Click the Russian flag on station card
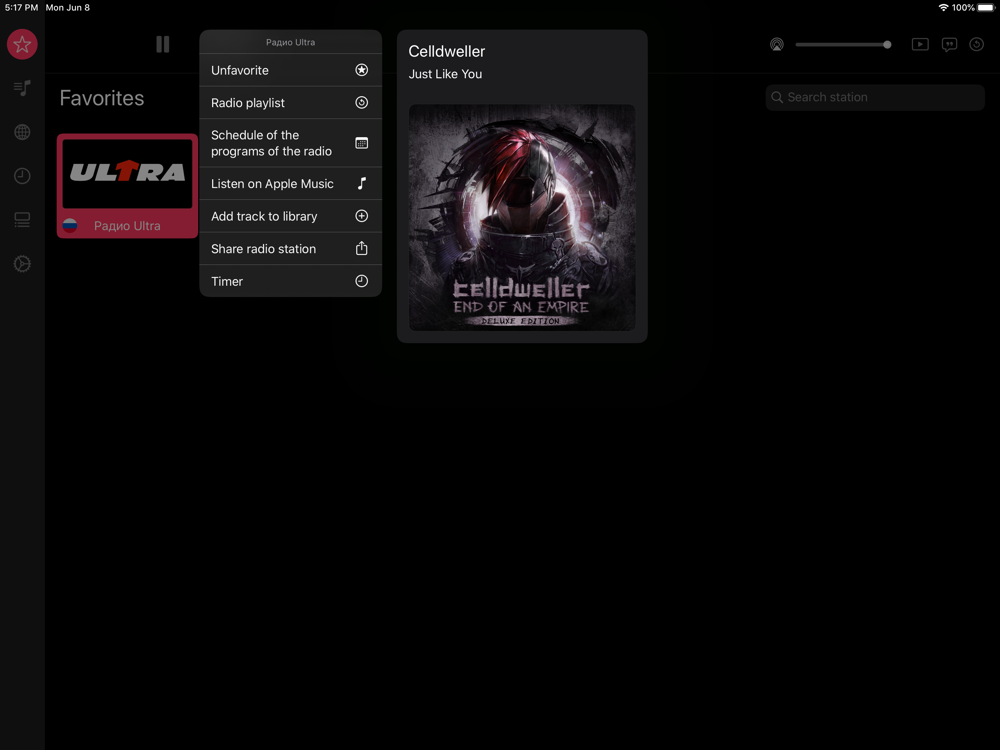 [x=70, y=225]
